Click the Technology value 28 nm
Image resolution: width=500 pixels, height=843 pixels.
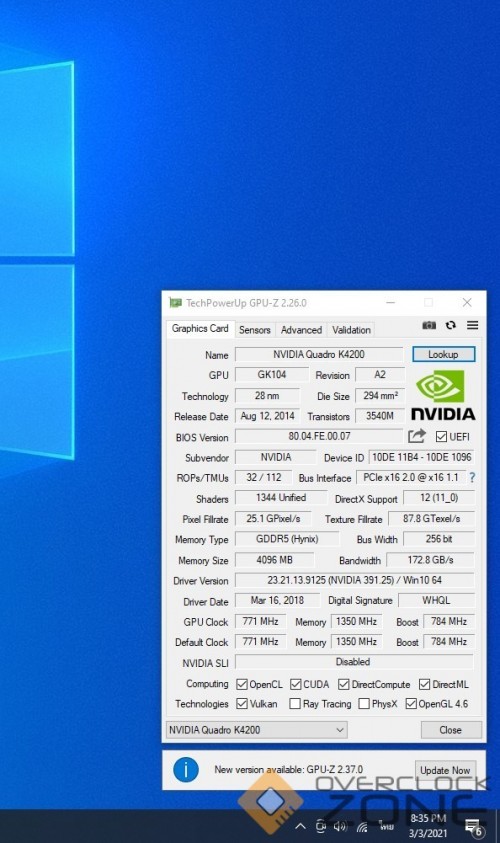click(x=267, y=396)
